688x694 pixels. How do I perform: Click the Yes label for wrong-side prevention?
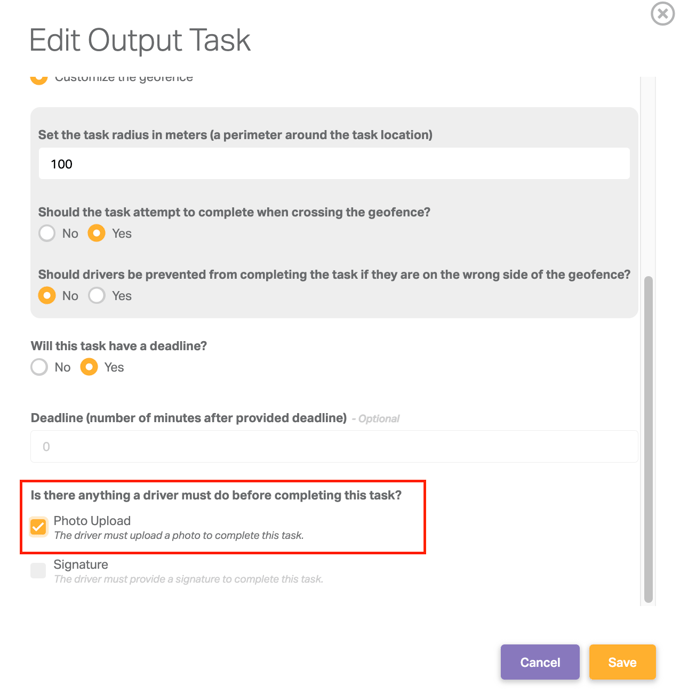coord(122,296)
